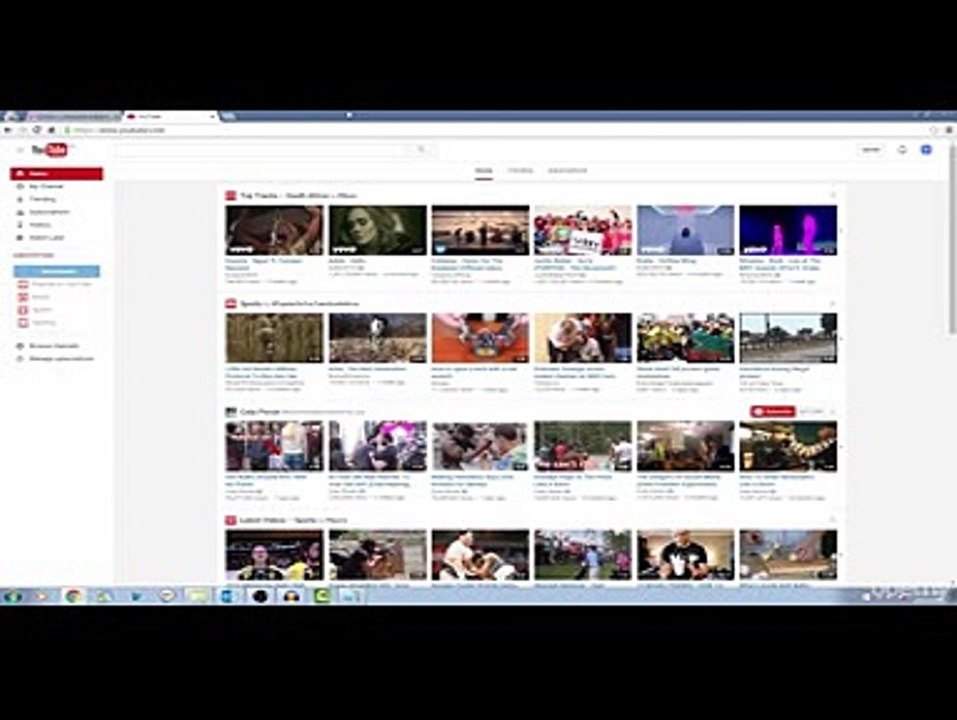Go back with browser back arrow
Viewport: 957px width, 720px height.
point(8,130)
